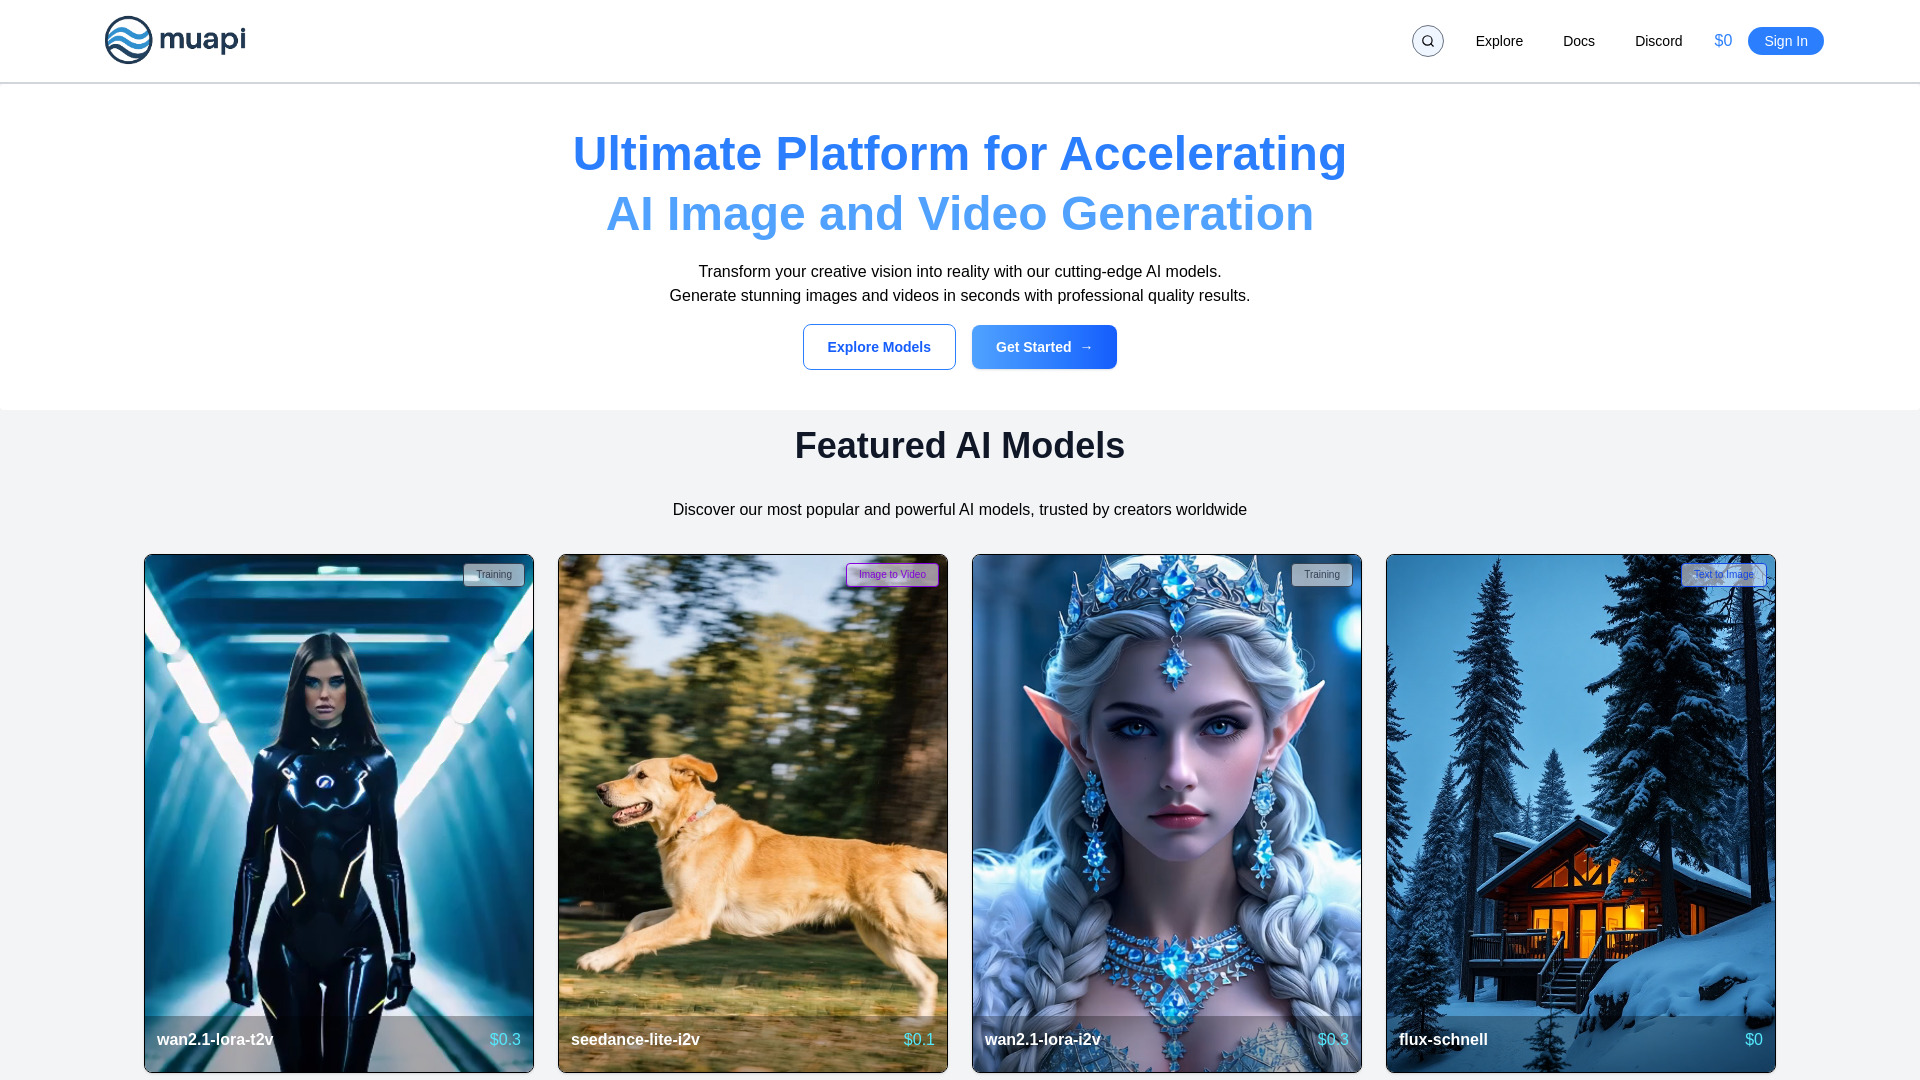1920x1080 pixels.
Task: Click the flux-schnell model name label
Action: pyautogui.click(x=1442, y=1040)
